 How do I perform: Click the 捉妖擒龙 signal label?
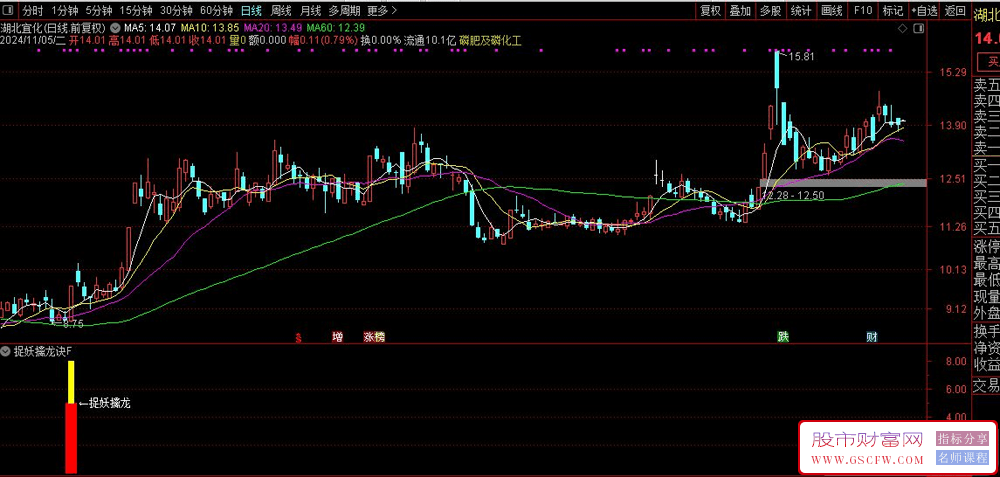pos(110,402)
